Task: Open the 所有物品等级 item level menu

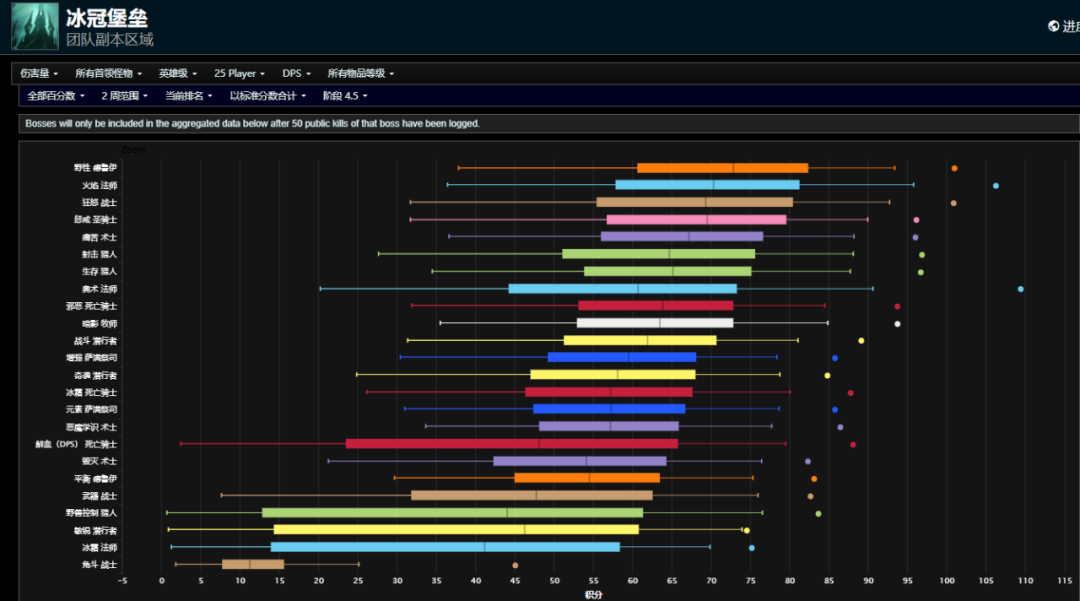Action: coord(360,73)
